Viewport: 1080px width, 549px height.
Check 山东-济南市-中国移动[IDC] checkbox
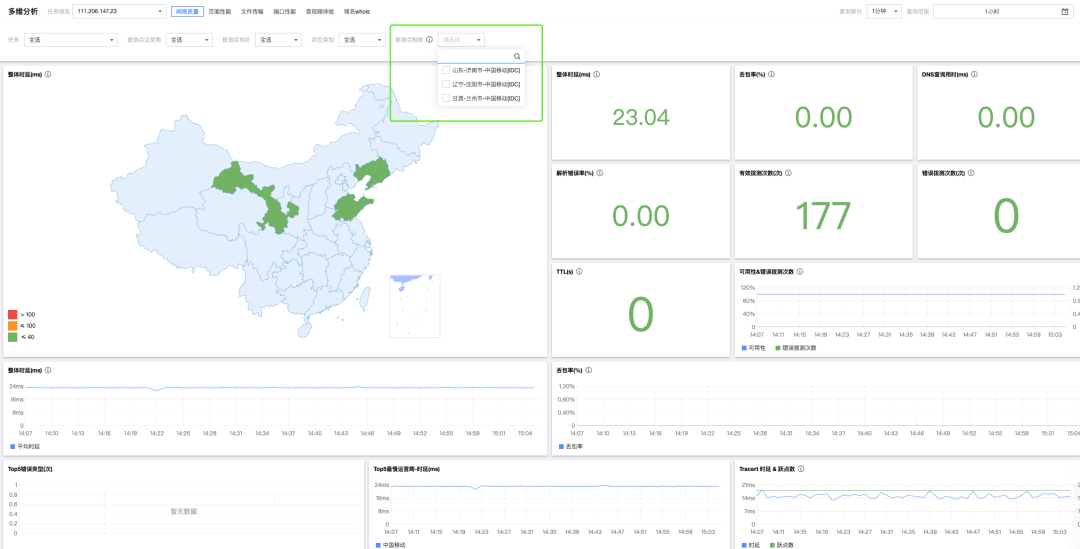click(446, 70)
